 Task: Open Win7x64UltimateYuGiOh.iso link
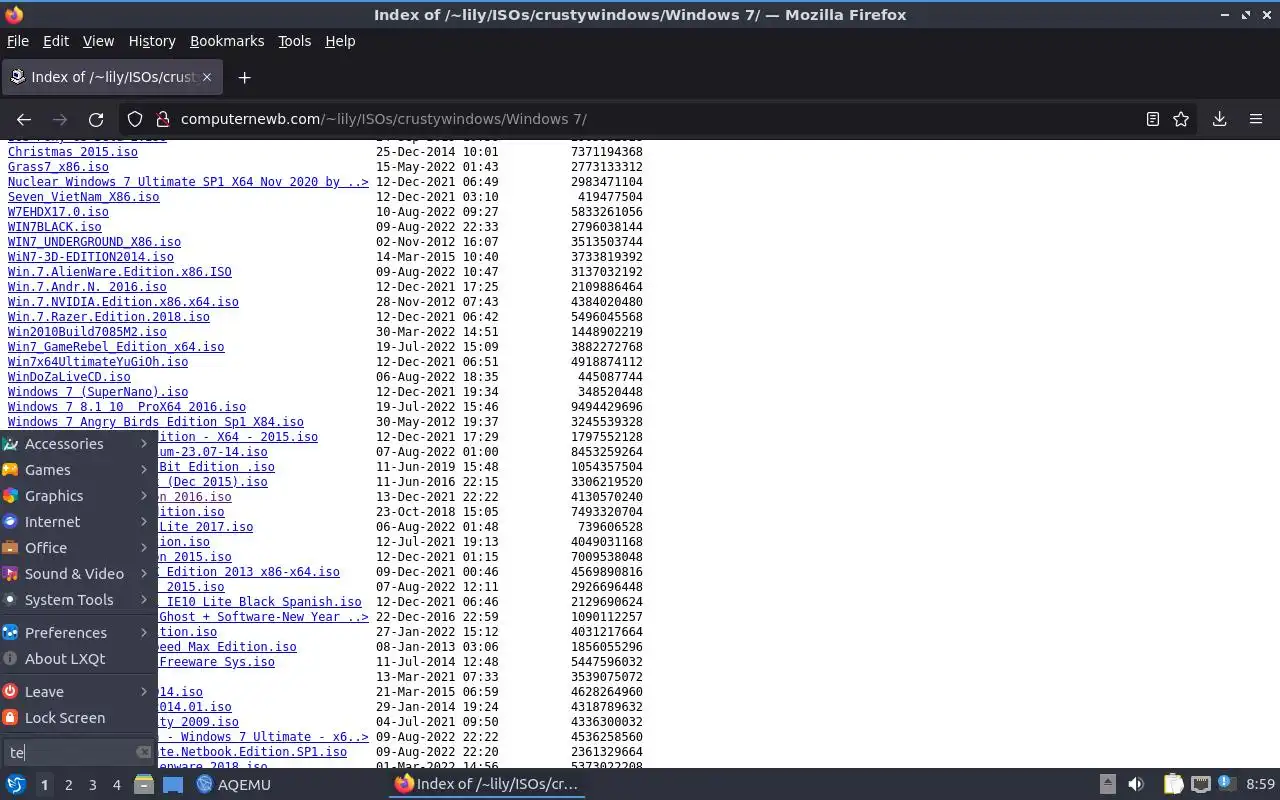click(x=98, y=362)
